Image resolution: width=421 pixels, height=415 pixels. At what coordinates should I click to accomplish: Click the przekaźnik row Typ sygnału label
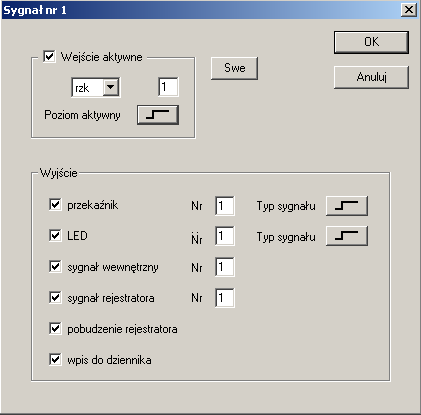coord(286,206)
